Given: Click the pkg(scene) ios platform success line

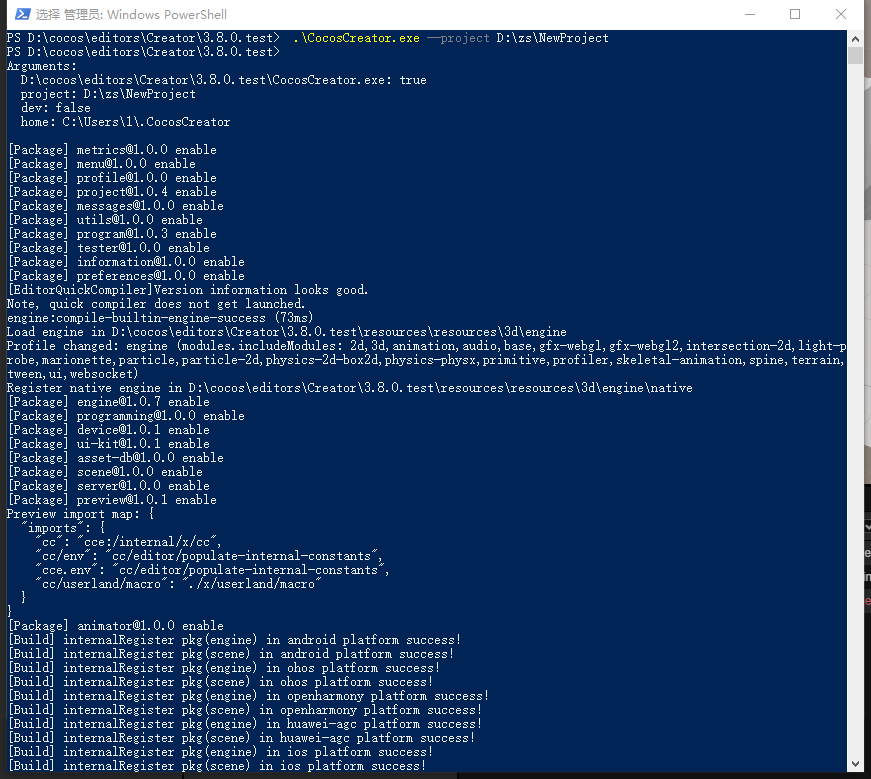Looking at the screenshot, I should click(x=217, y=766).
